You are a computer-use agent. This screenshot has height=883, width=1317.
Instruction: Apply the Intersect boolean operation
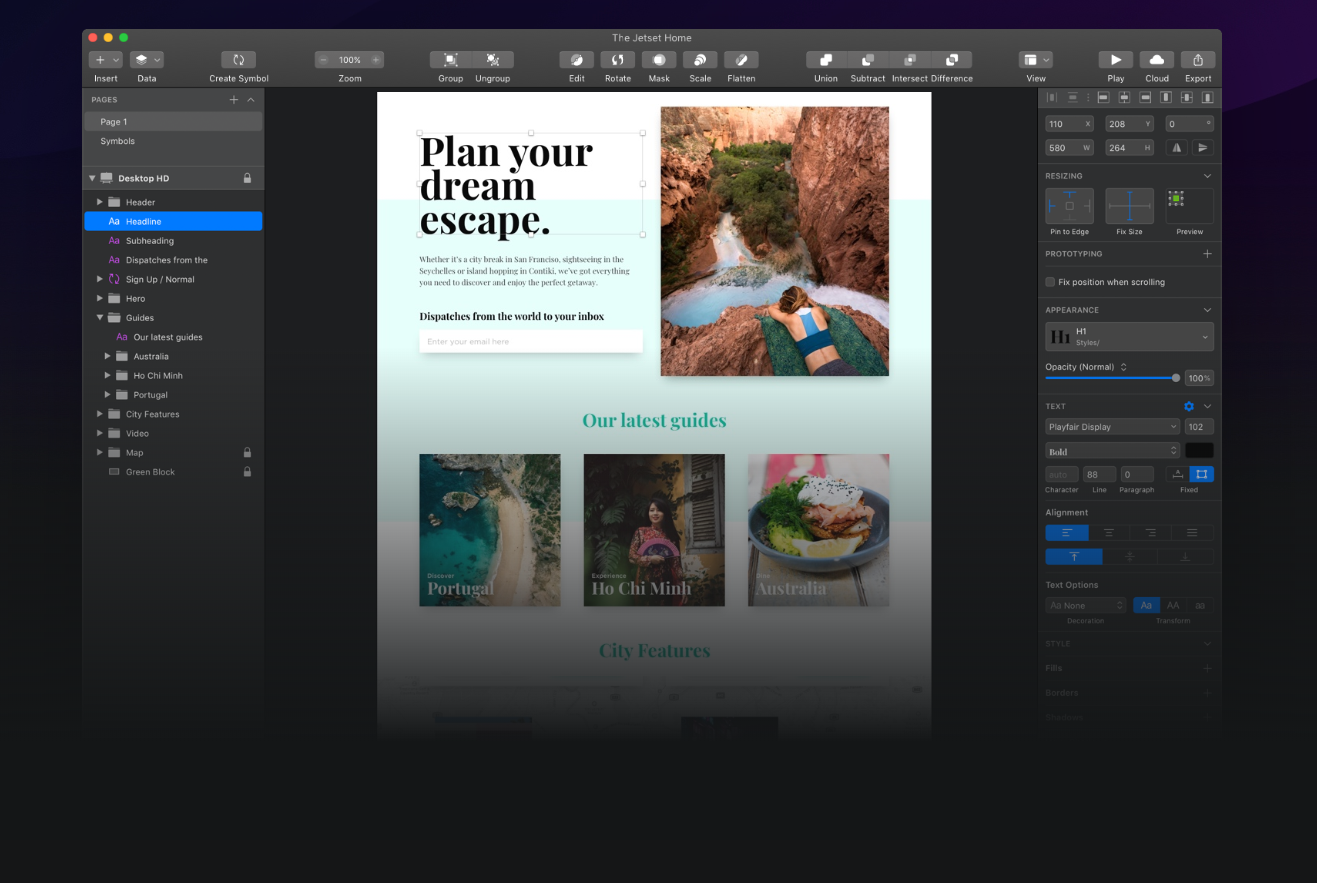click(910, 60)
